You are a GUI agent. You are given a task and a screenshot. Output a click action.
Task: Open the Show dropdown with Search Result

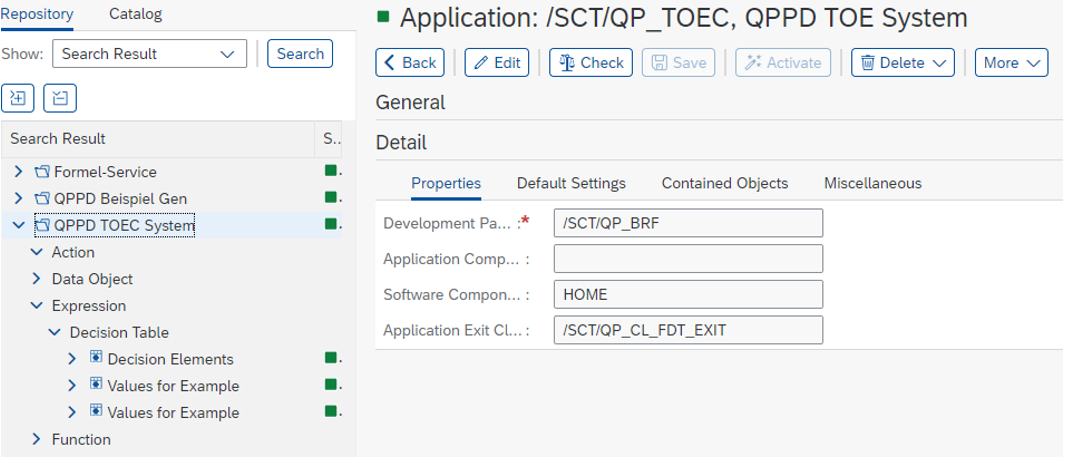tap(149, 54)
